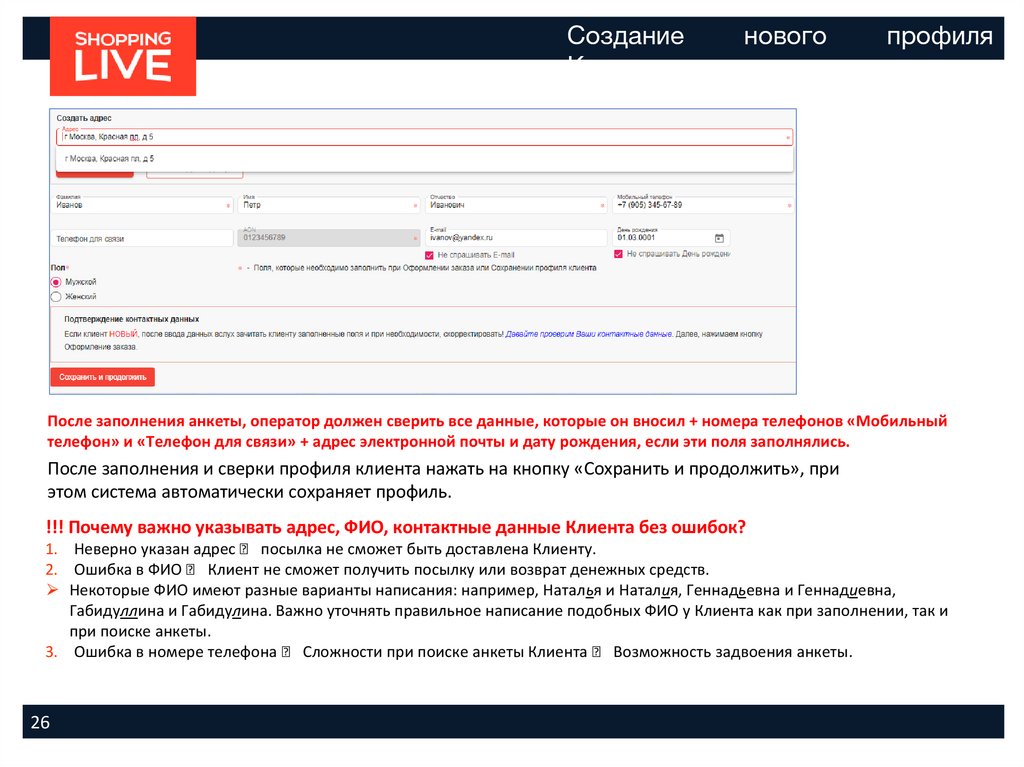Viewport: 1024px width, 767px height.
Task: Click the 'Сохранить и продолжить' button
Action: pos(103,377)
